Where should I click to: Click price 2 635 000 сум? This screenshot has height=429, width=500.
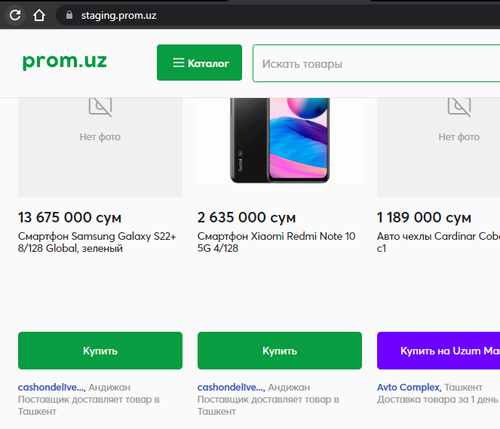pos(247,217)
